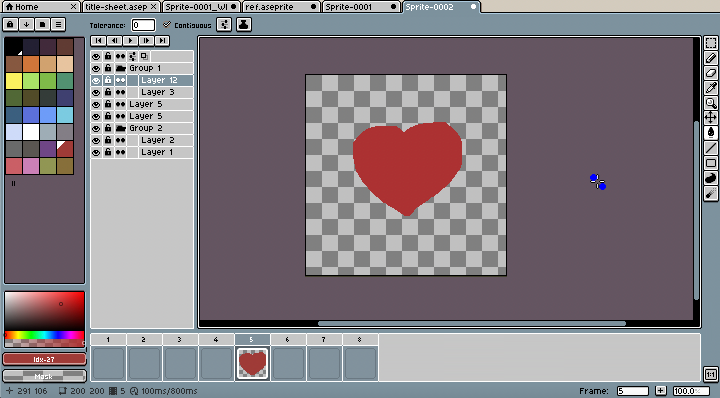
Task: Choose the Rectangle shape tool
Action: [710, 163]
